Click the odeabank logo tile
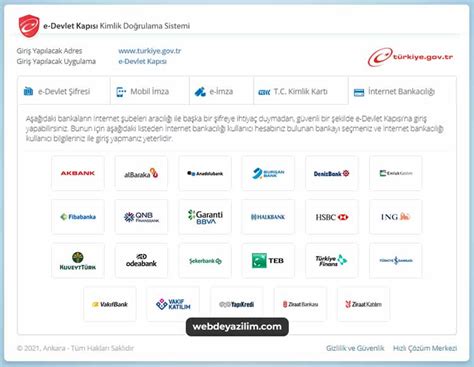 [141, 260]
